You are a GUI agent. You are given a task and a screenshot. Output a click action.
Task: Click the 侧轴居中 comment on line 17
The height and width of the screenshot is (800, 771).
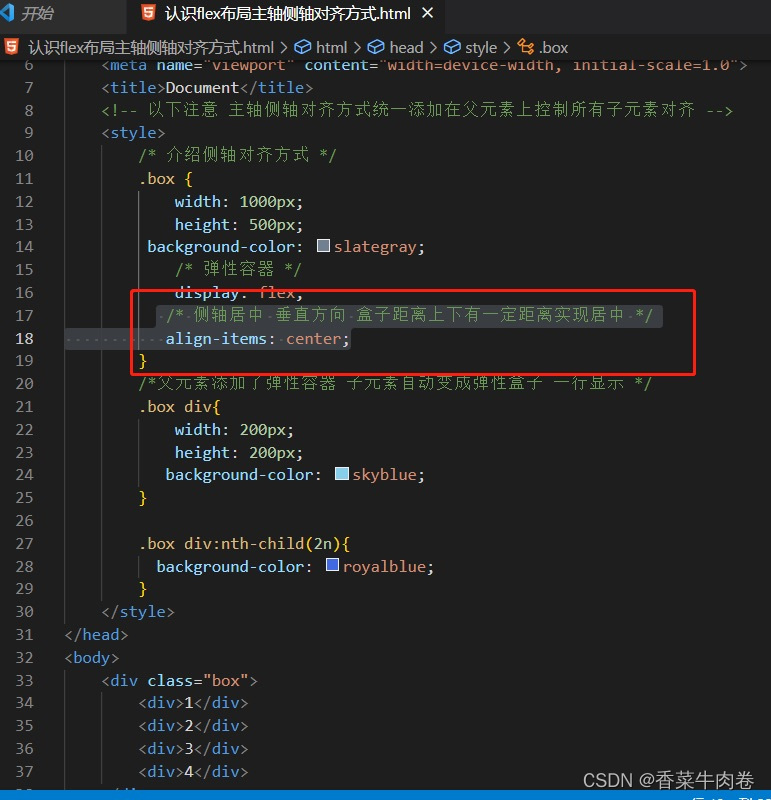pos(409,315)
